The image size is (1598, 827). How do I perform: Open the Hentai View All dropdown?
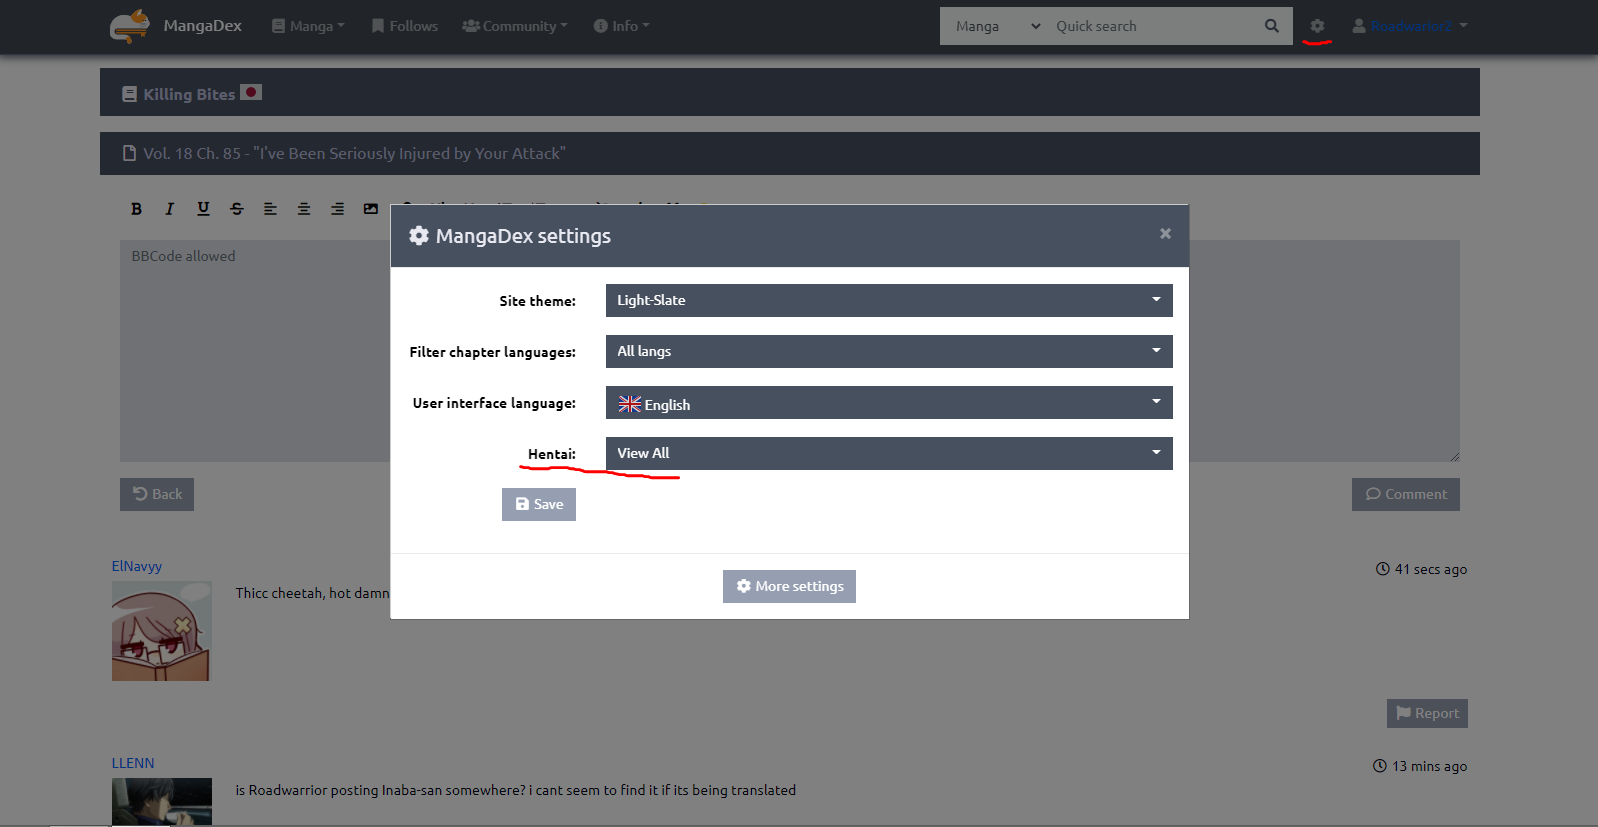pos(889,453)
